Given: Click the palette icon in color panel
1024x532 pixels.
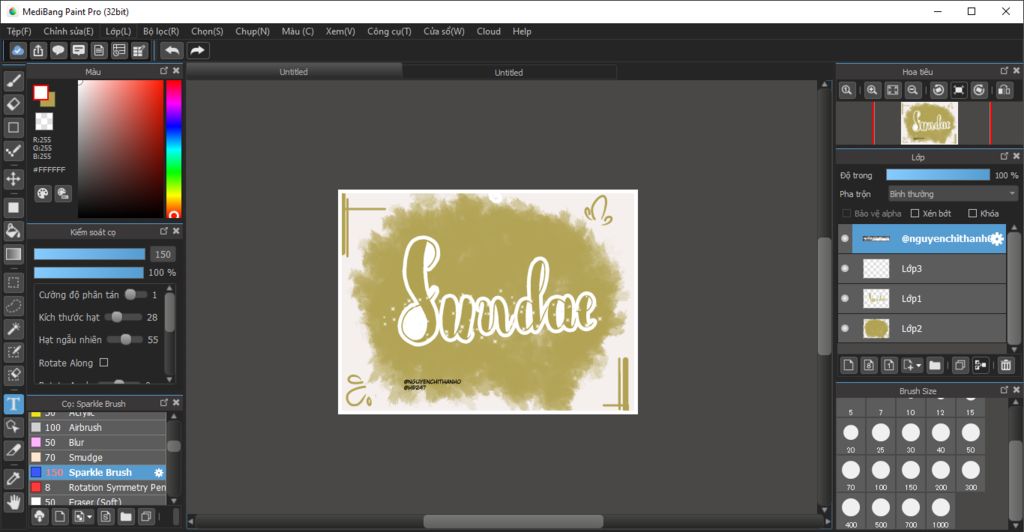Looking at the screenshot, I should (42, 193).
